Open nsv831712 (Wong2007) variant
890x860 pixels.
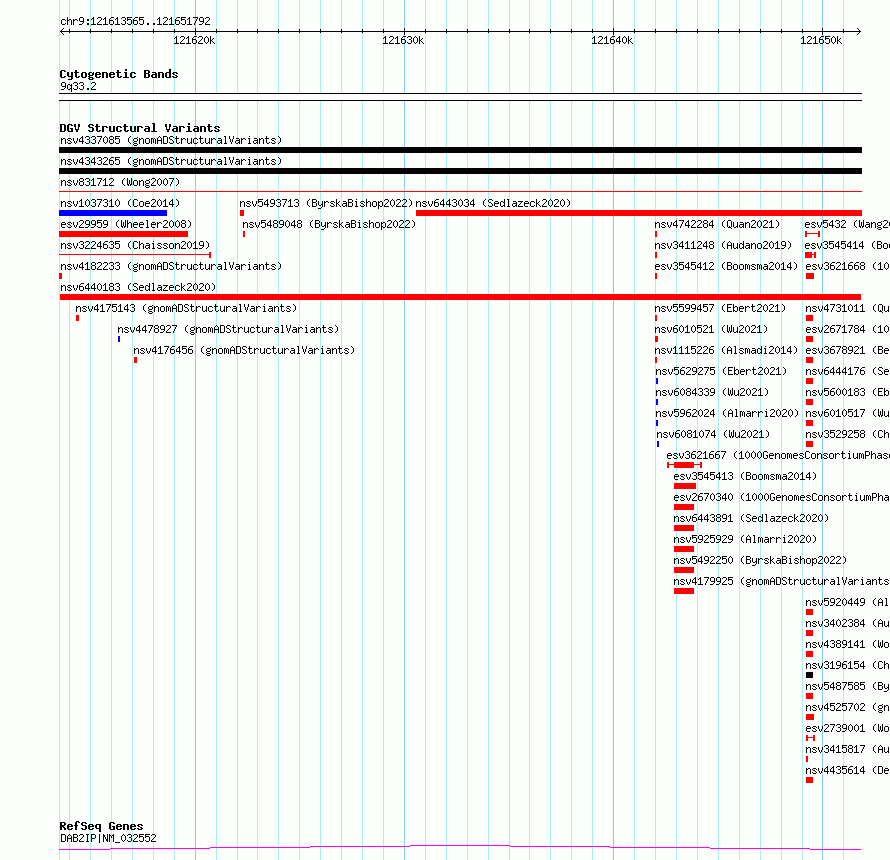point(120,182)
